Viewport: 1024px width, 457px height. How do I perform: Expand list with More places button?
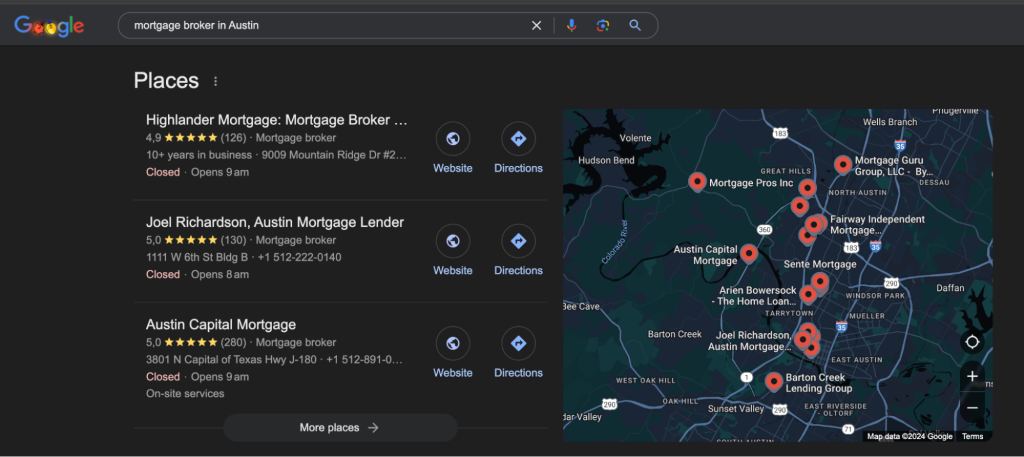pos(340,428)
